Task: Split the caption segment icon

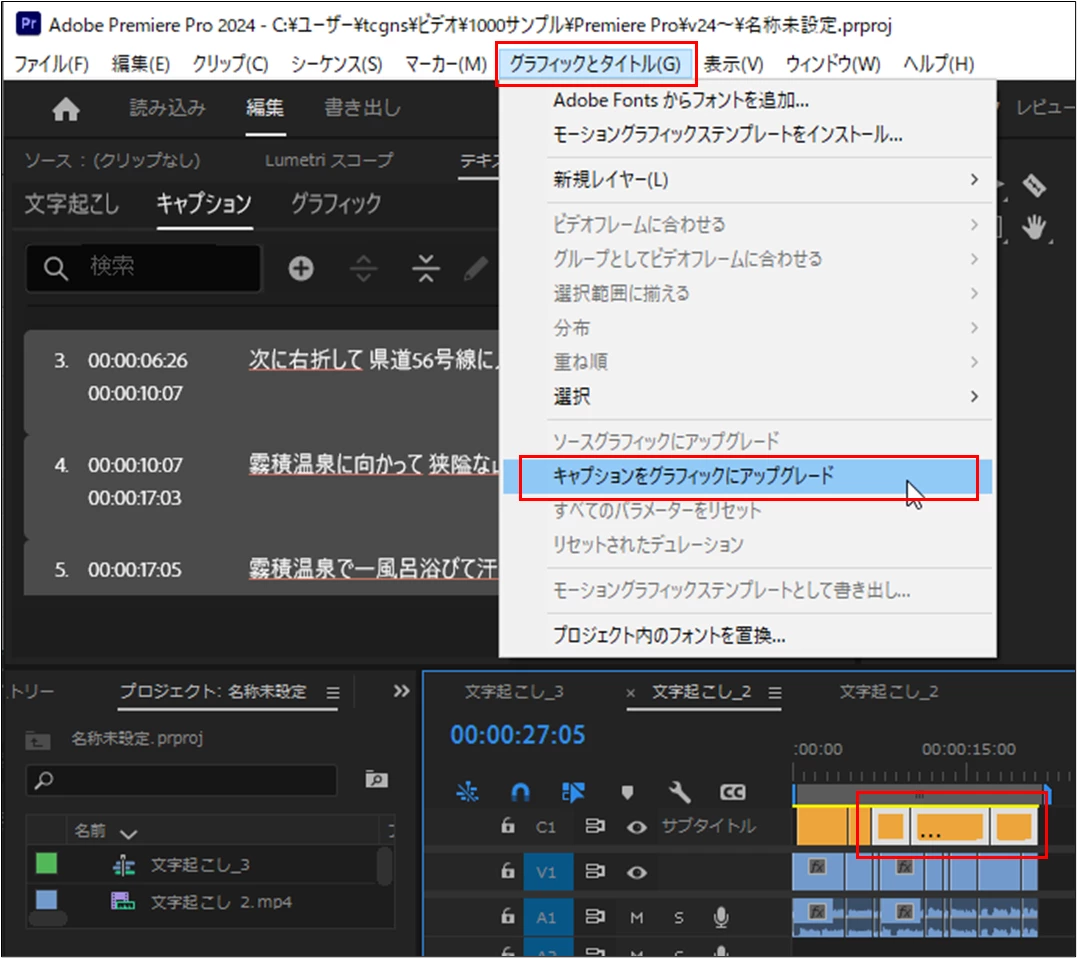Action: (x=363, y=268)
